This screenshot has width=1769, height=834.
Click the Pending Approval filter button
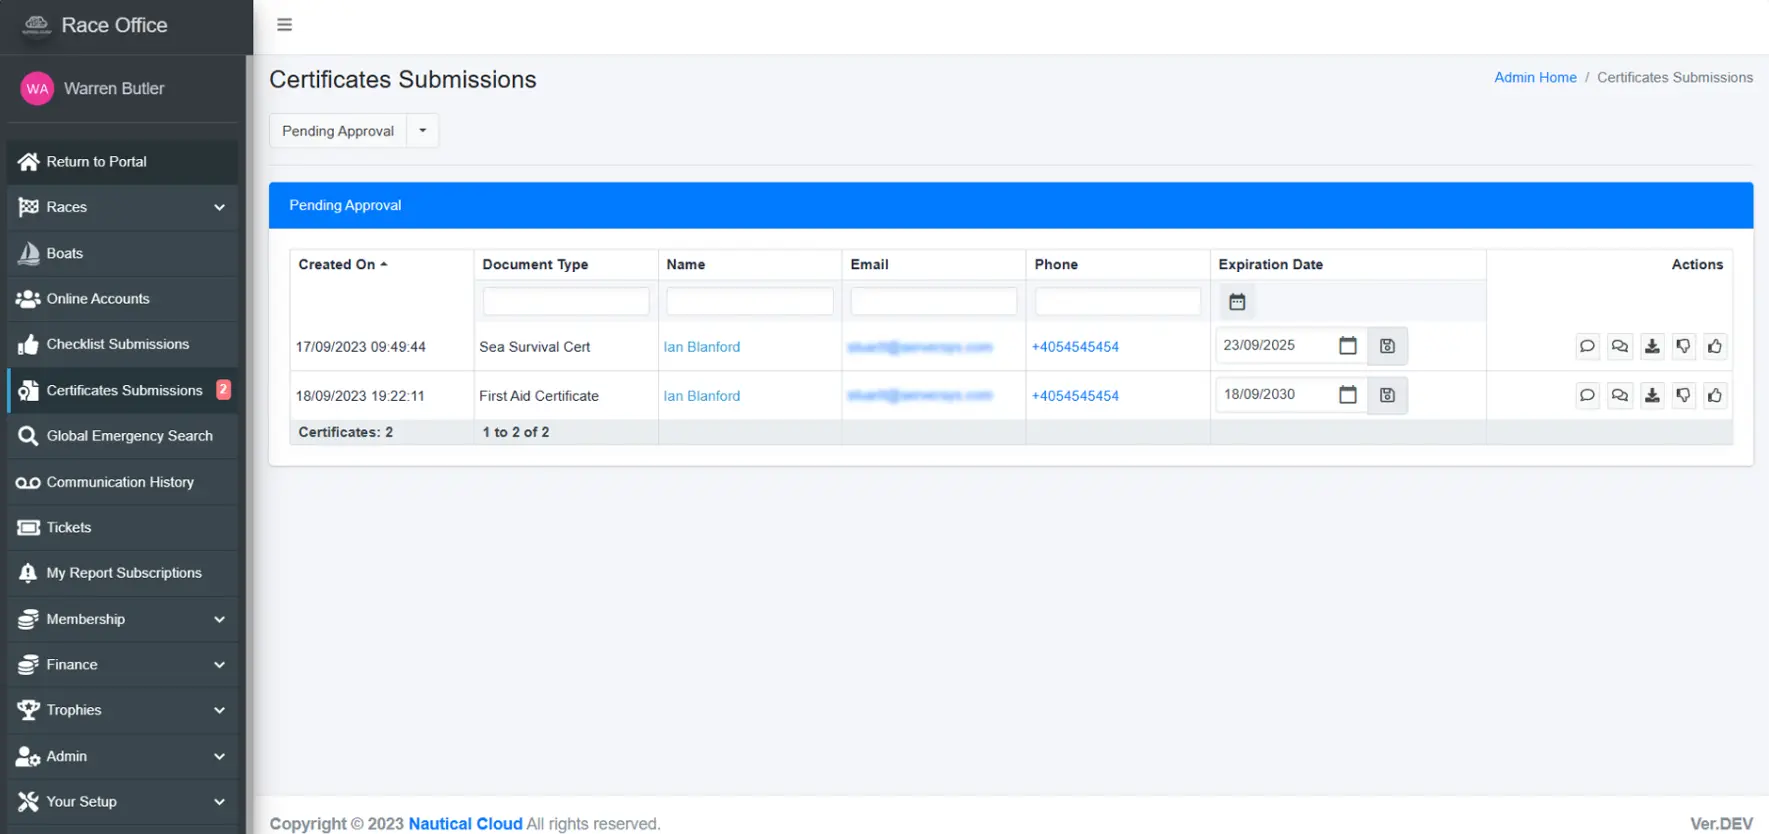click(338, 131)
